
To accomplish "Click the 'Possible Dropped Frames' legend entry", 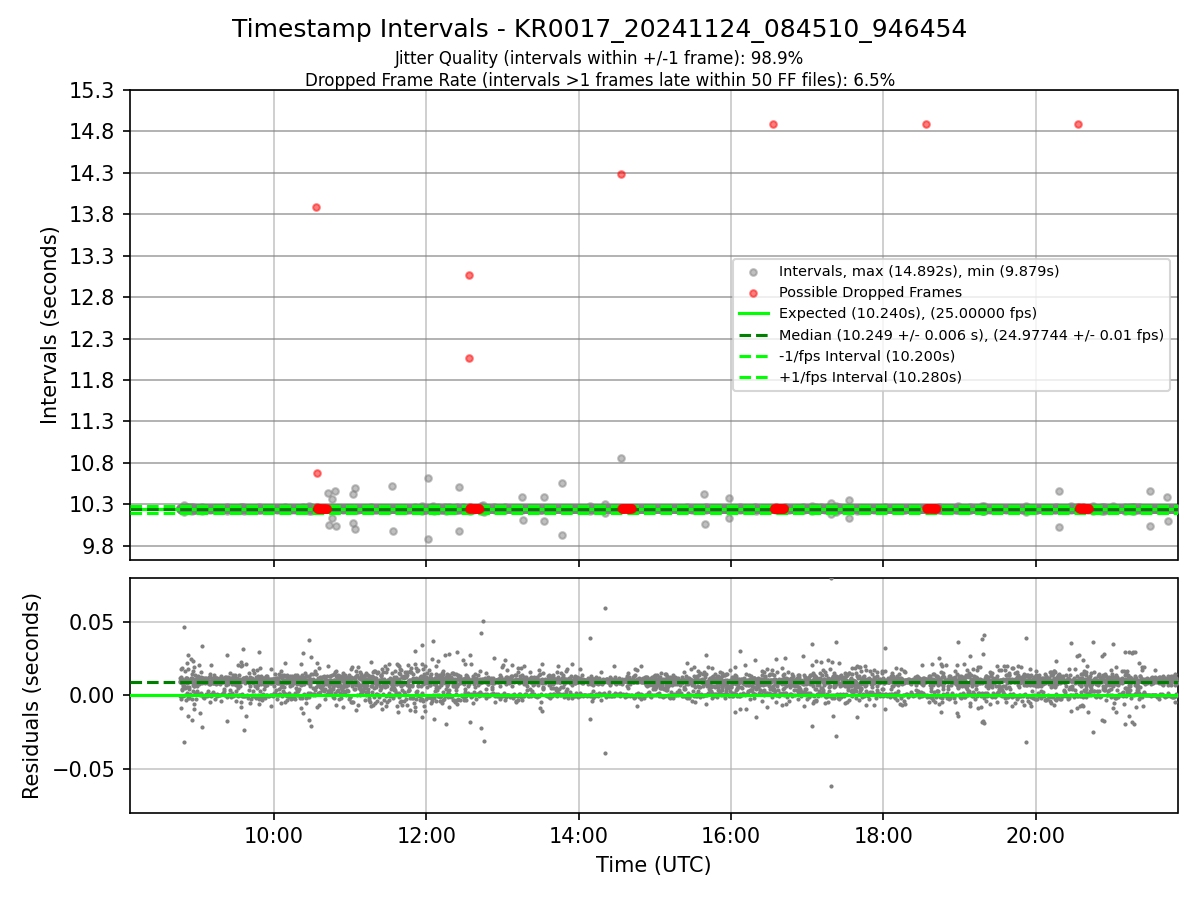I will pyautogui.click(x=870, y=292).
